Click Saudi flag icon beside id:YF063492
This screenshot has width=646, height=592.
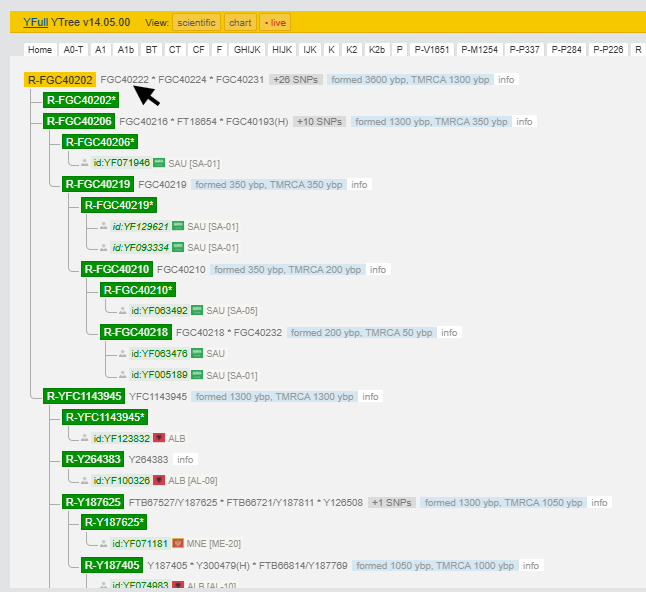pos(197,310)
